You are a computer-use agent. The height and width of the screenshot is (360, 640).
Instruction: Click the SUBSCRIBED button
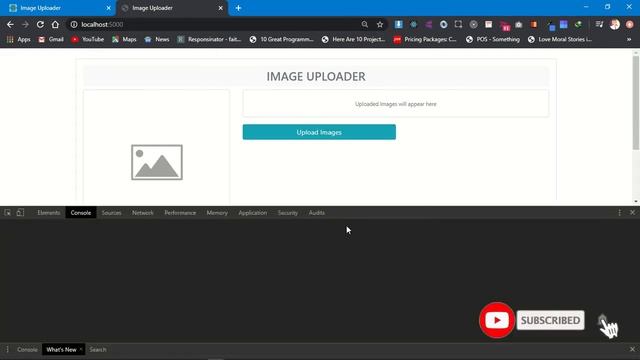[550, 320]
